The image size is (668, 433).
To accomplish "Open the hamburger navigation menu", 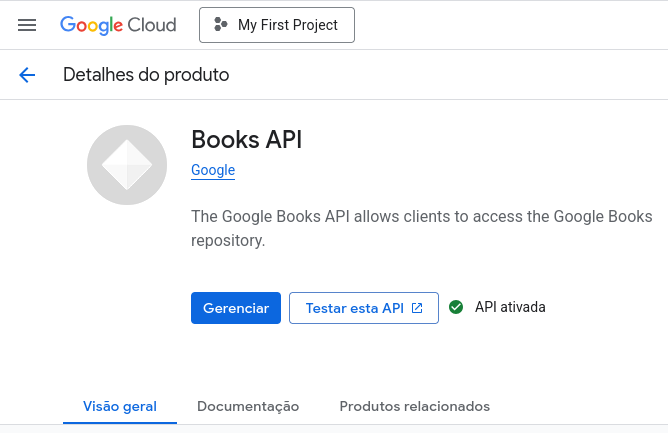I will (x=27, y=25).
